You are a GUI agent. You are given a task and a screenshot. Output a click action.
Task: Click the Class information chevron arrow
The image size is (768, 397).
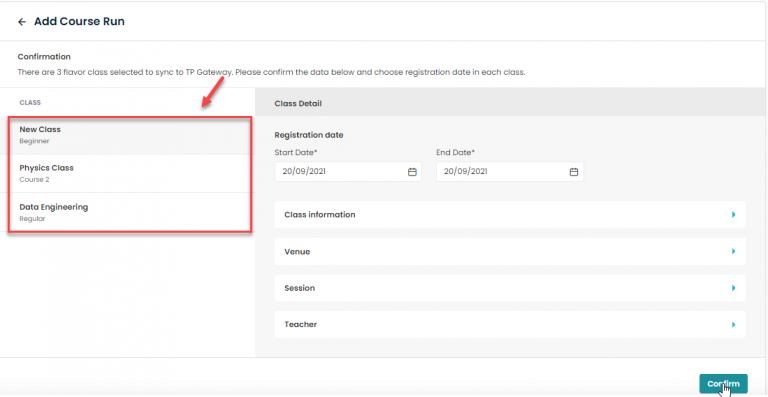[x=733, y=214]
